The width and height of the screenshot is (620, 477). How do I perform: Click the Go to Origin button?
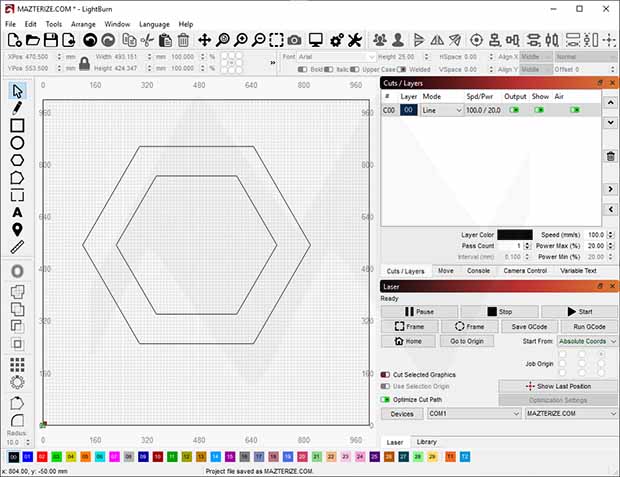tap(467, 341)
